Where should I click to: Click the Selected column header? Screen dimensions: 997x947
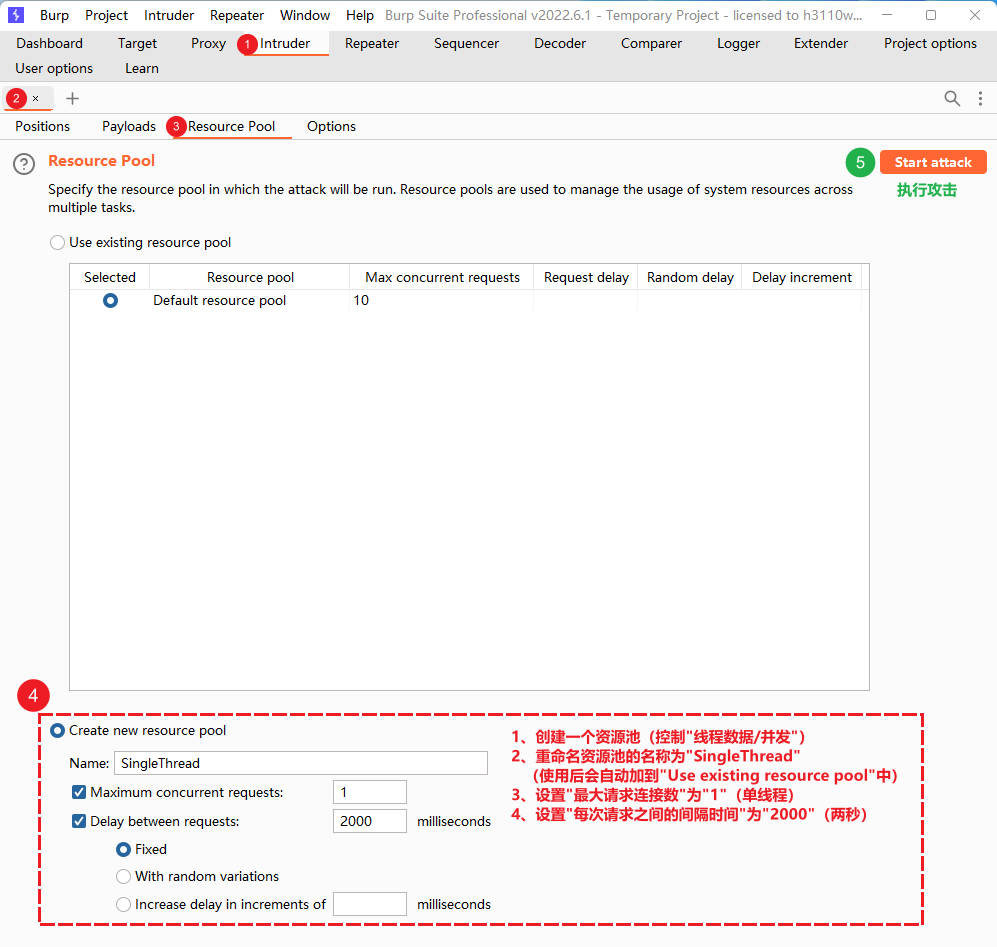(110, 277)
